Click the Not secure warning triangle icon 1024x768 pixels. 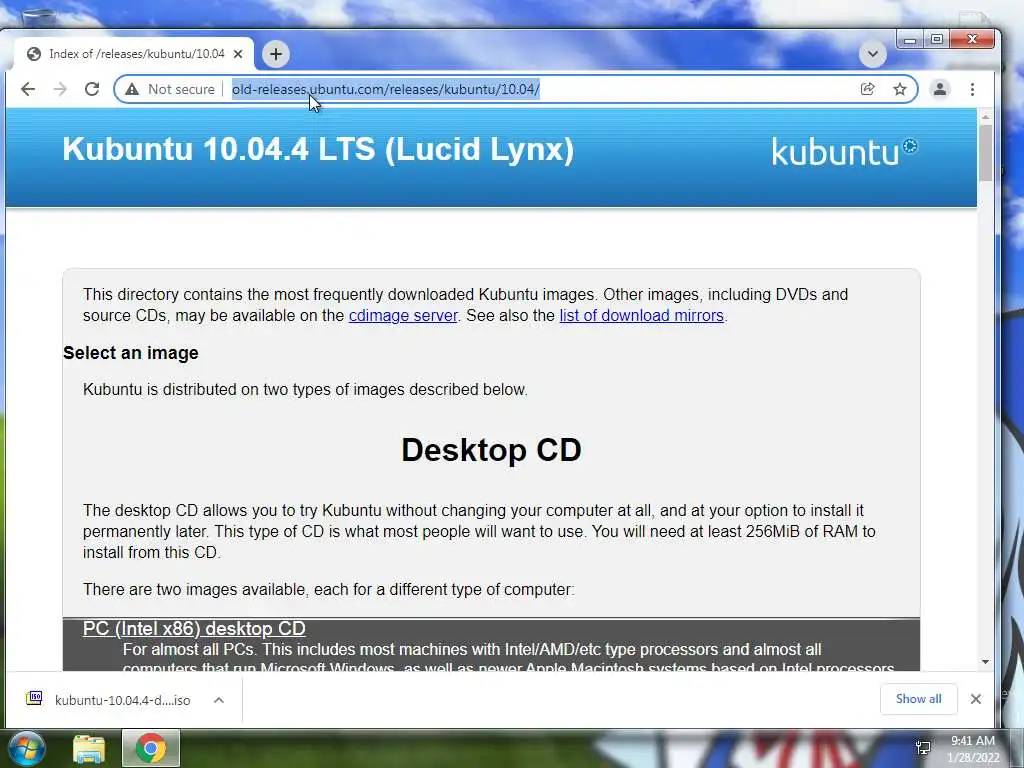click(132, 89)
